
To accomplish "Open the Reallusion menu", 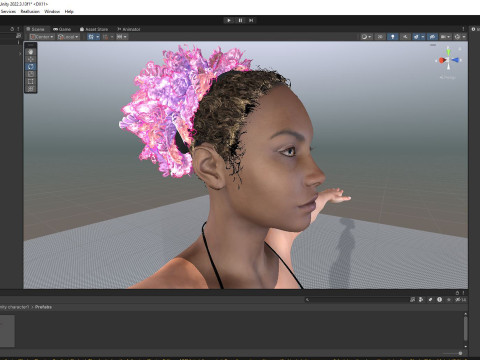I will [30, 11].
